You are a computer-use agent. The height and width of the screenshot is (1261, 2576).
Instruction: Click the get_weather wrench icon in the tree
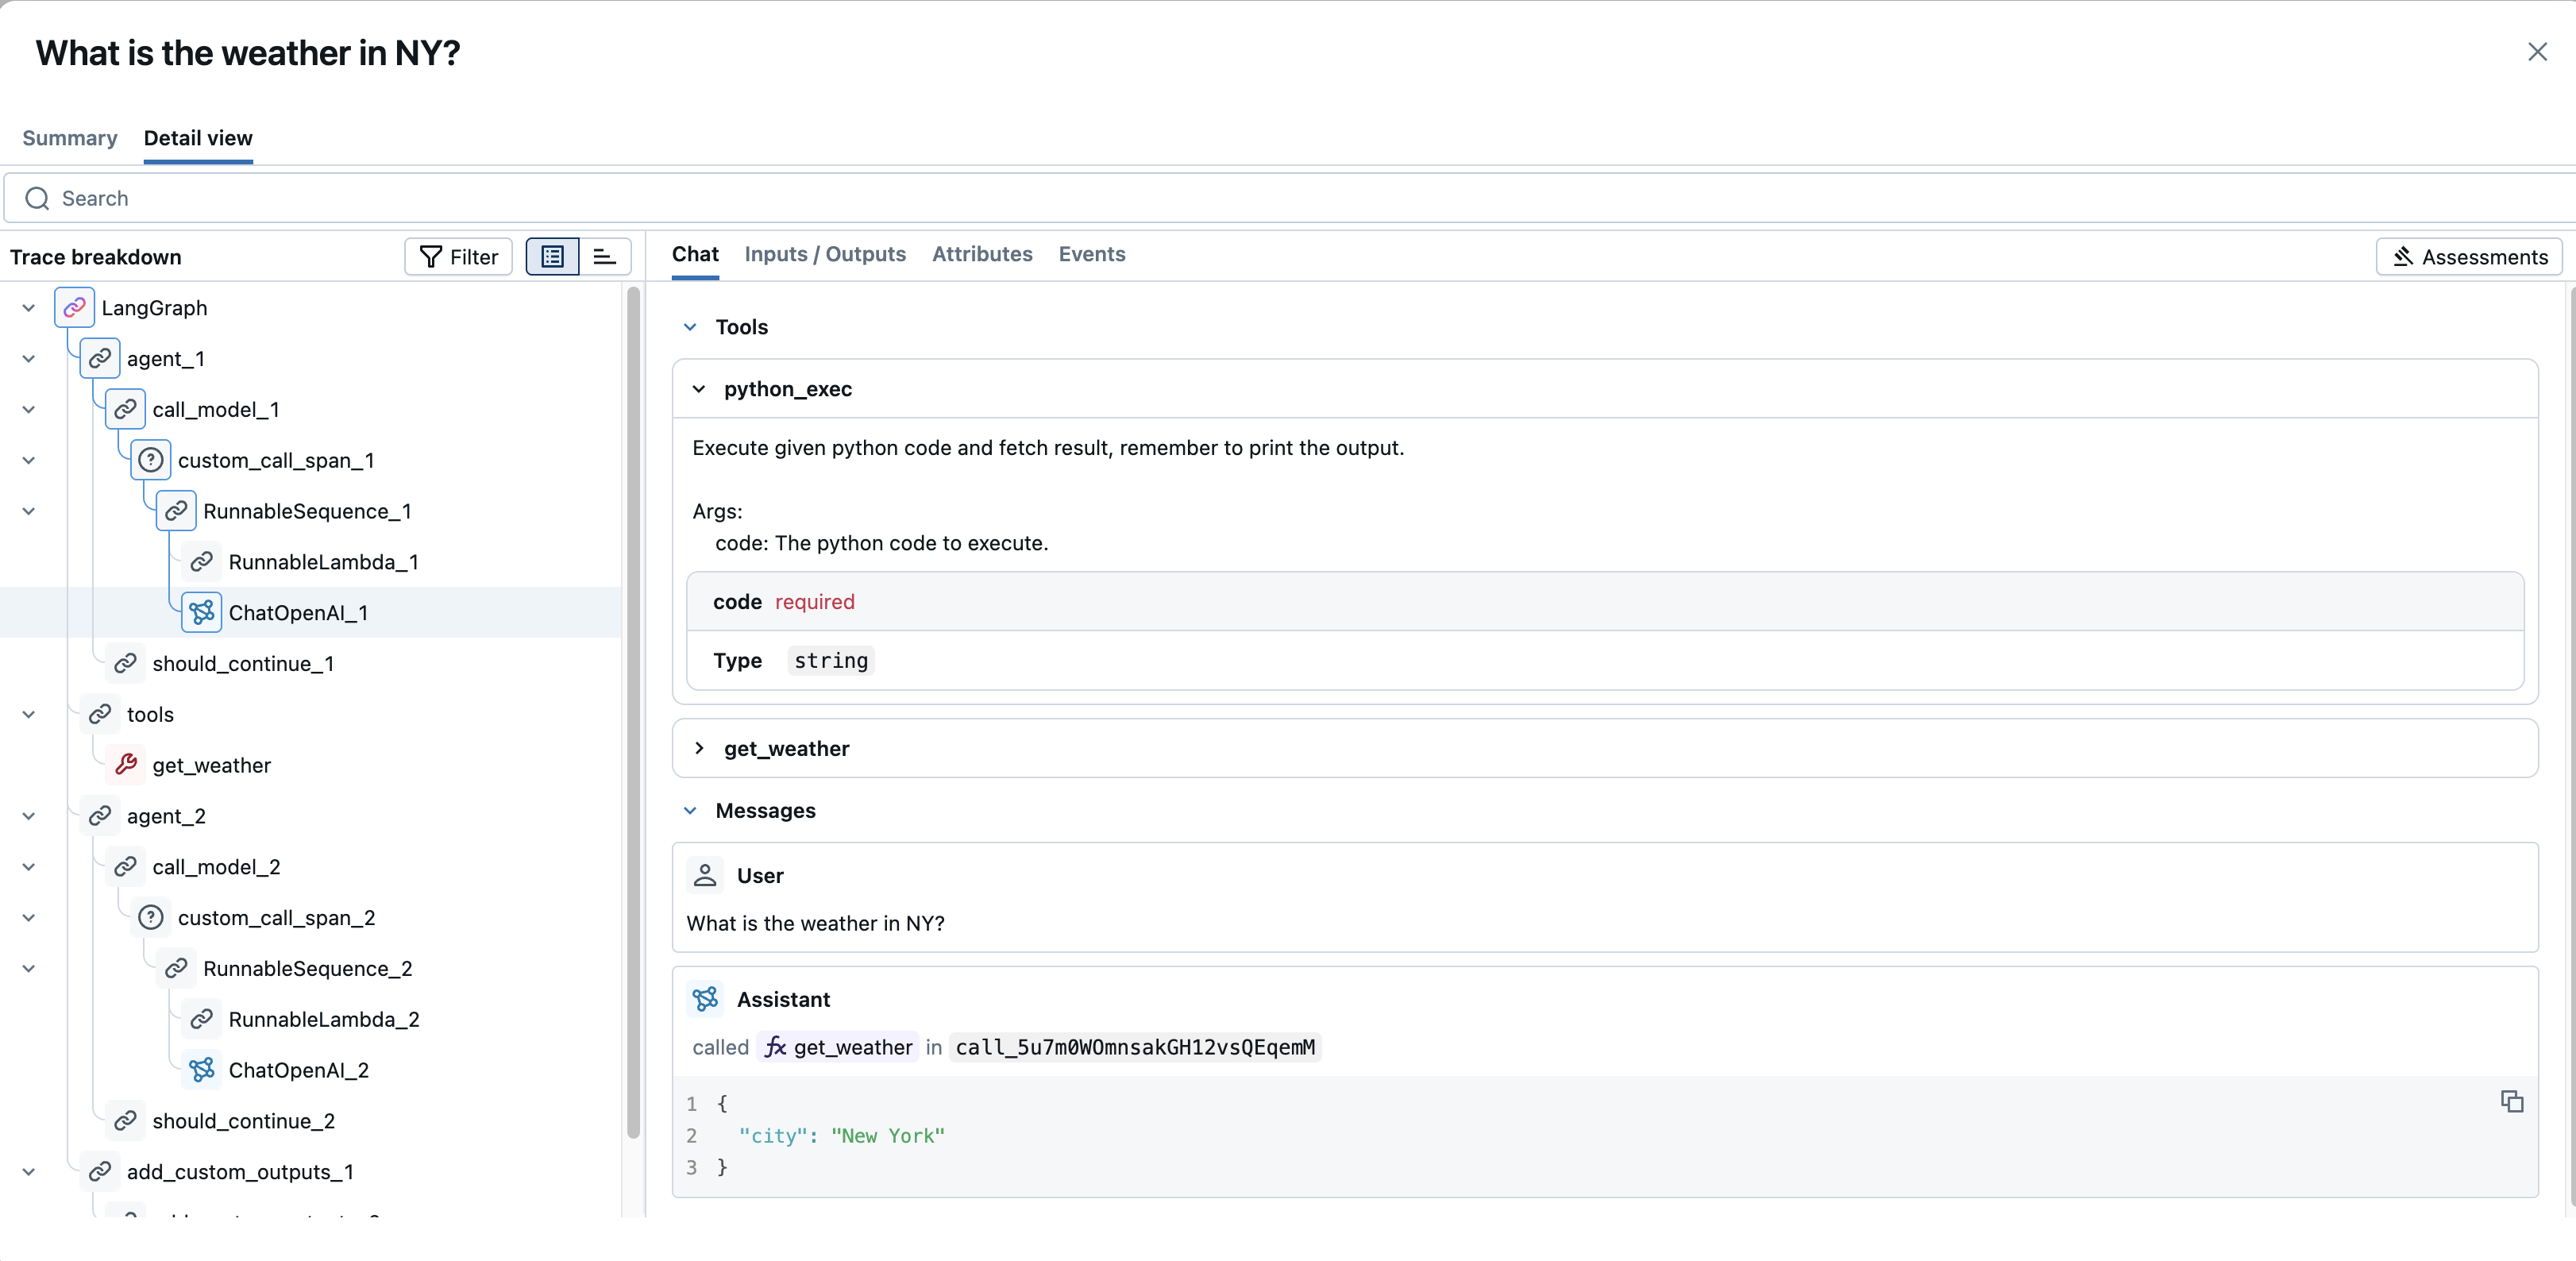(127, 764)
